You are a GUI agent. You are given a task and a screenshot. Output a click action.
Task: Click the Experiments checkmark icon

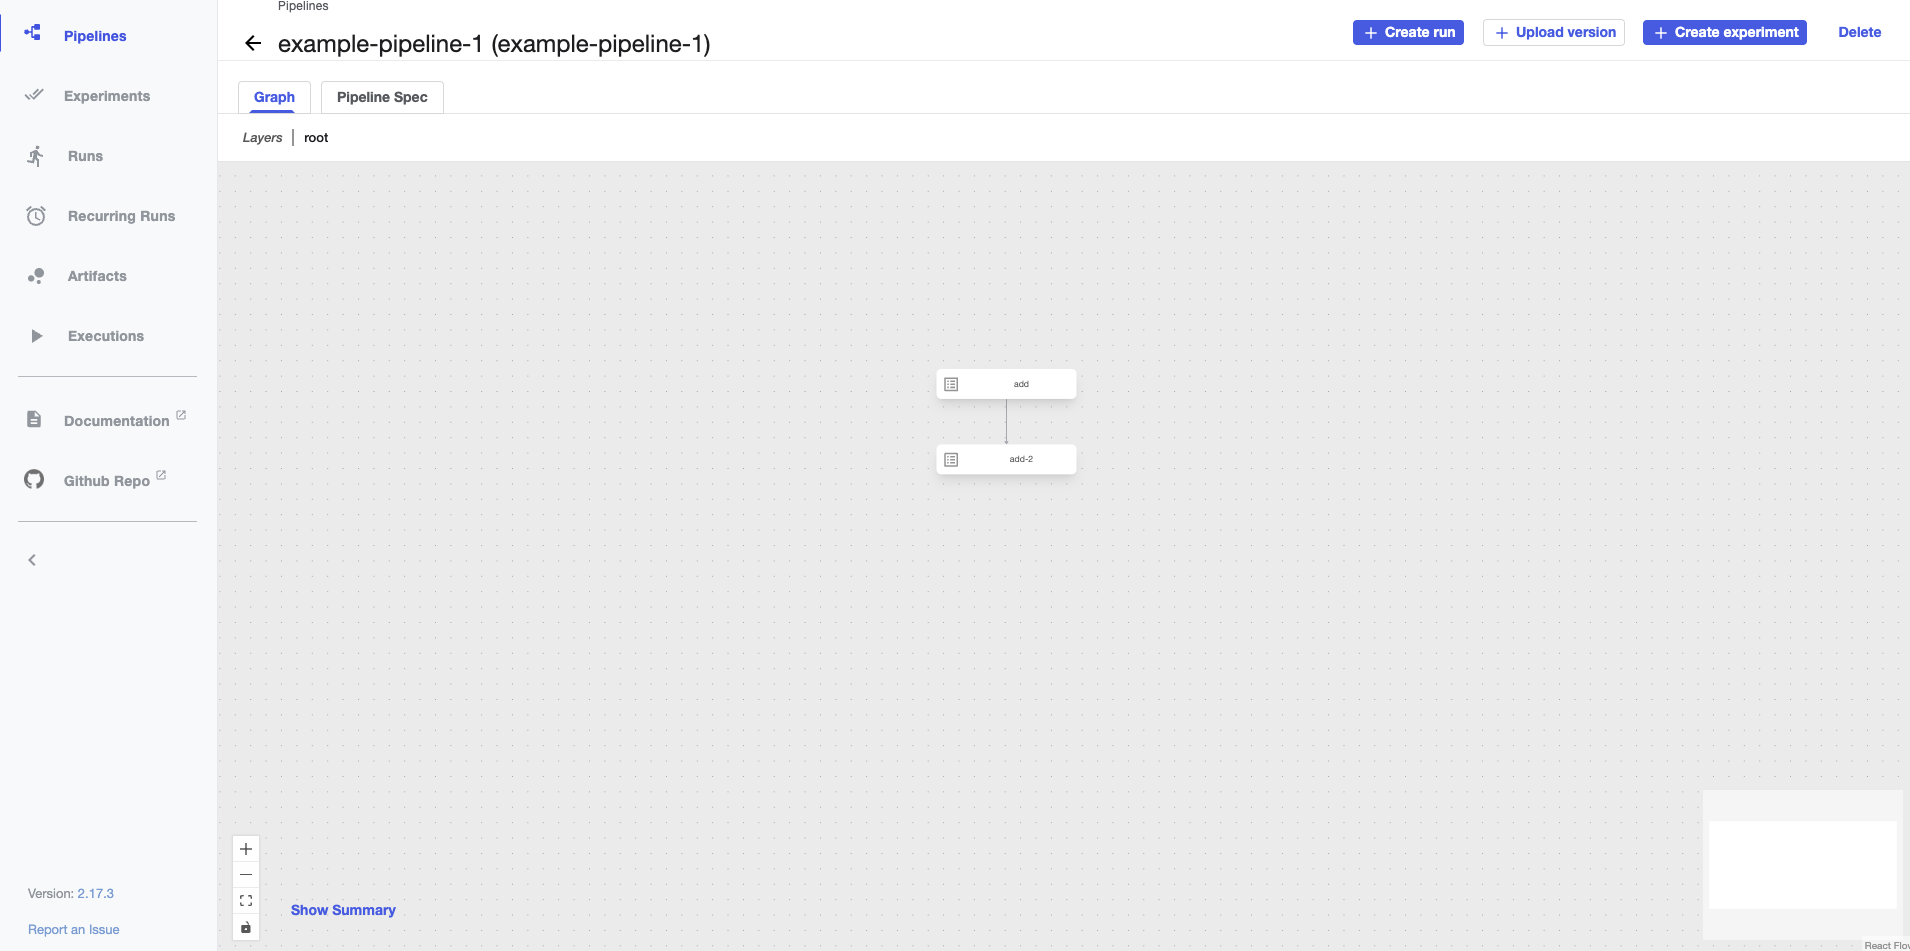click(x=34, y=95)
